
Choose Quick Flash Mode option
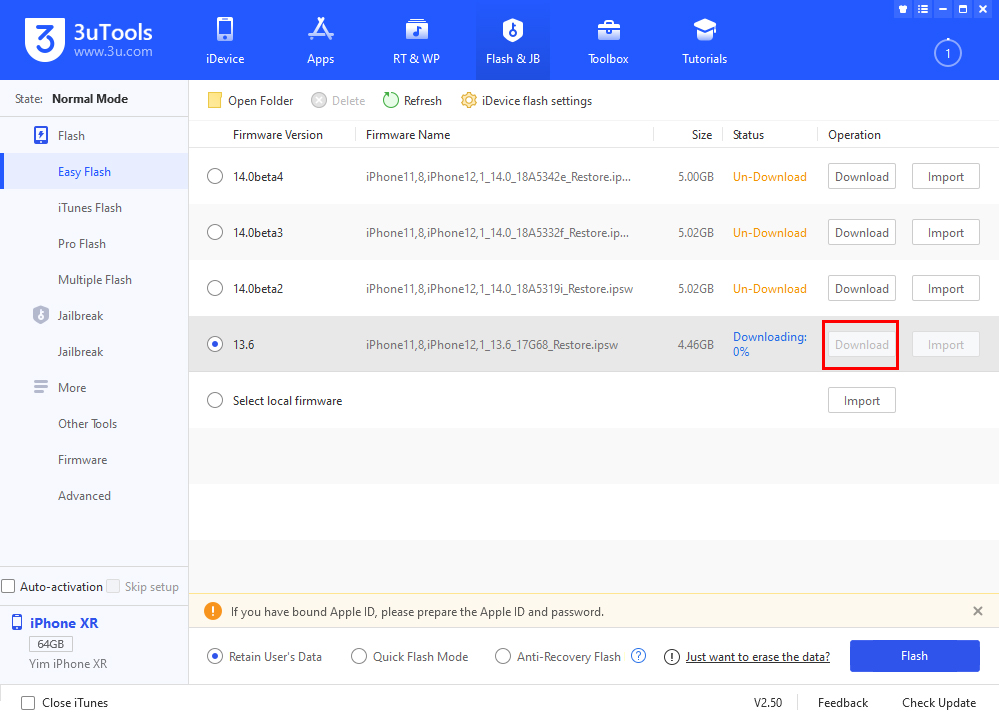tap(359, 657)
